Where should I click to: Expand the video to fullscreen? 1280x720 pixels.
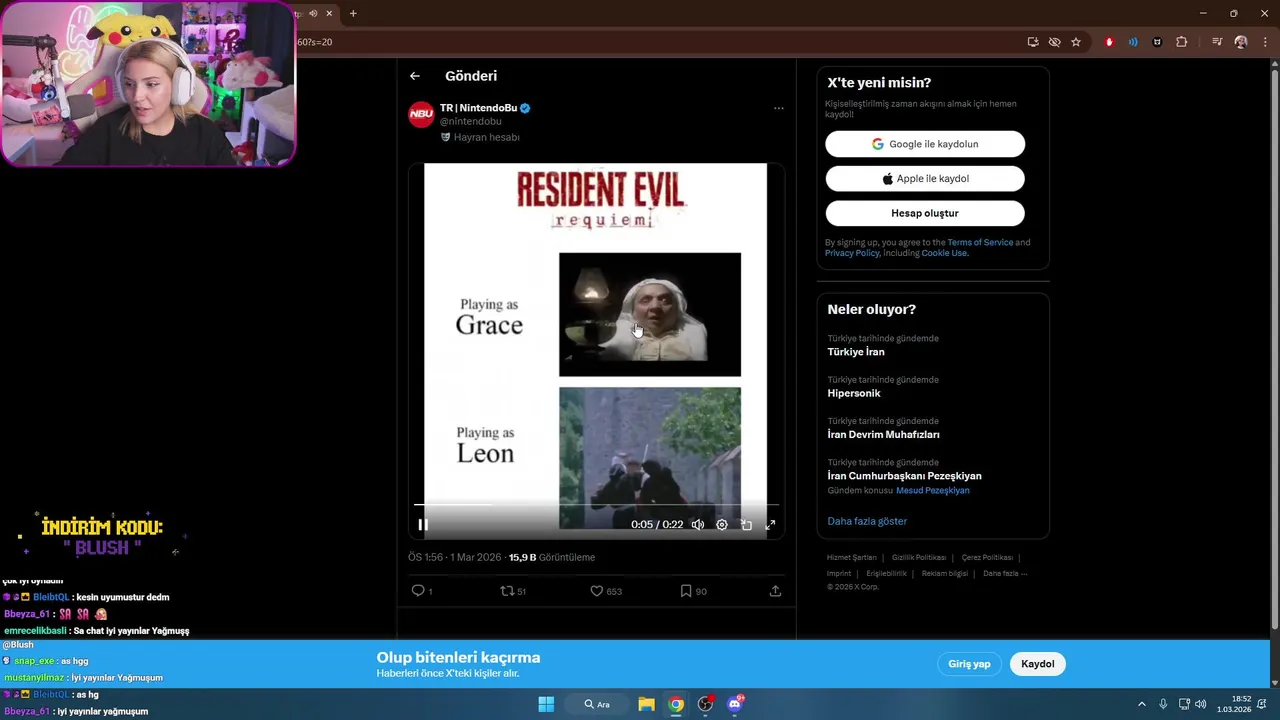coord(770,524)
